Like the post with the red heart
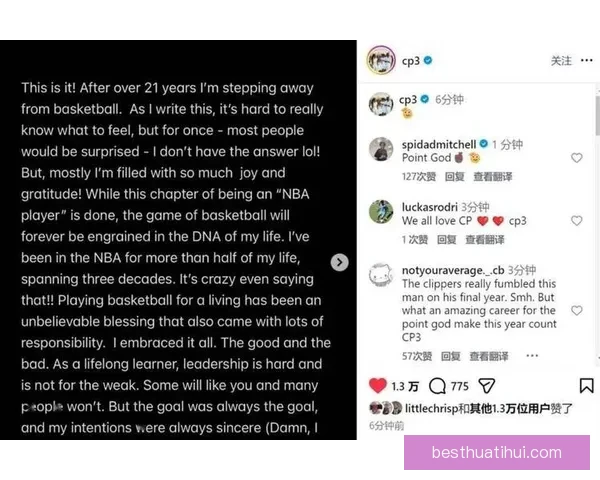Screen dimensions: 600x480 [378, 385]
